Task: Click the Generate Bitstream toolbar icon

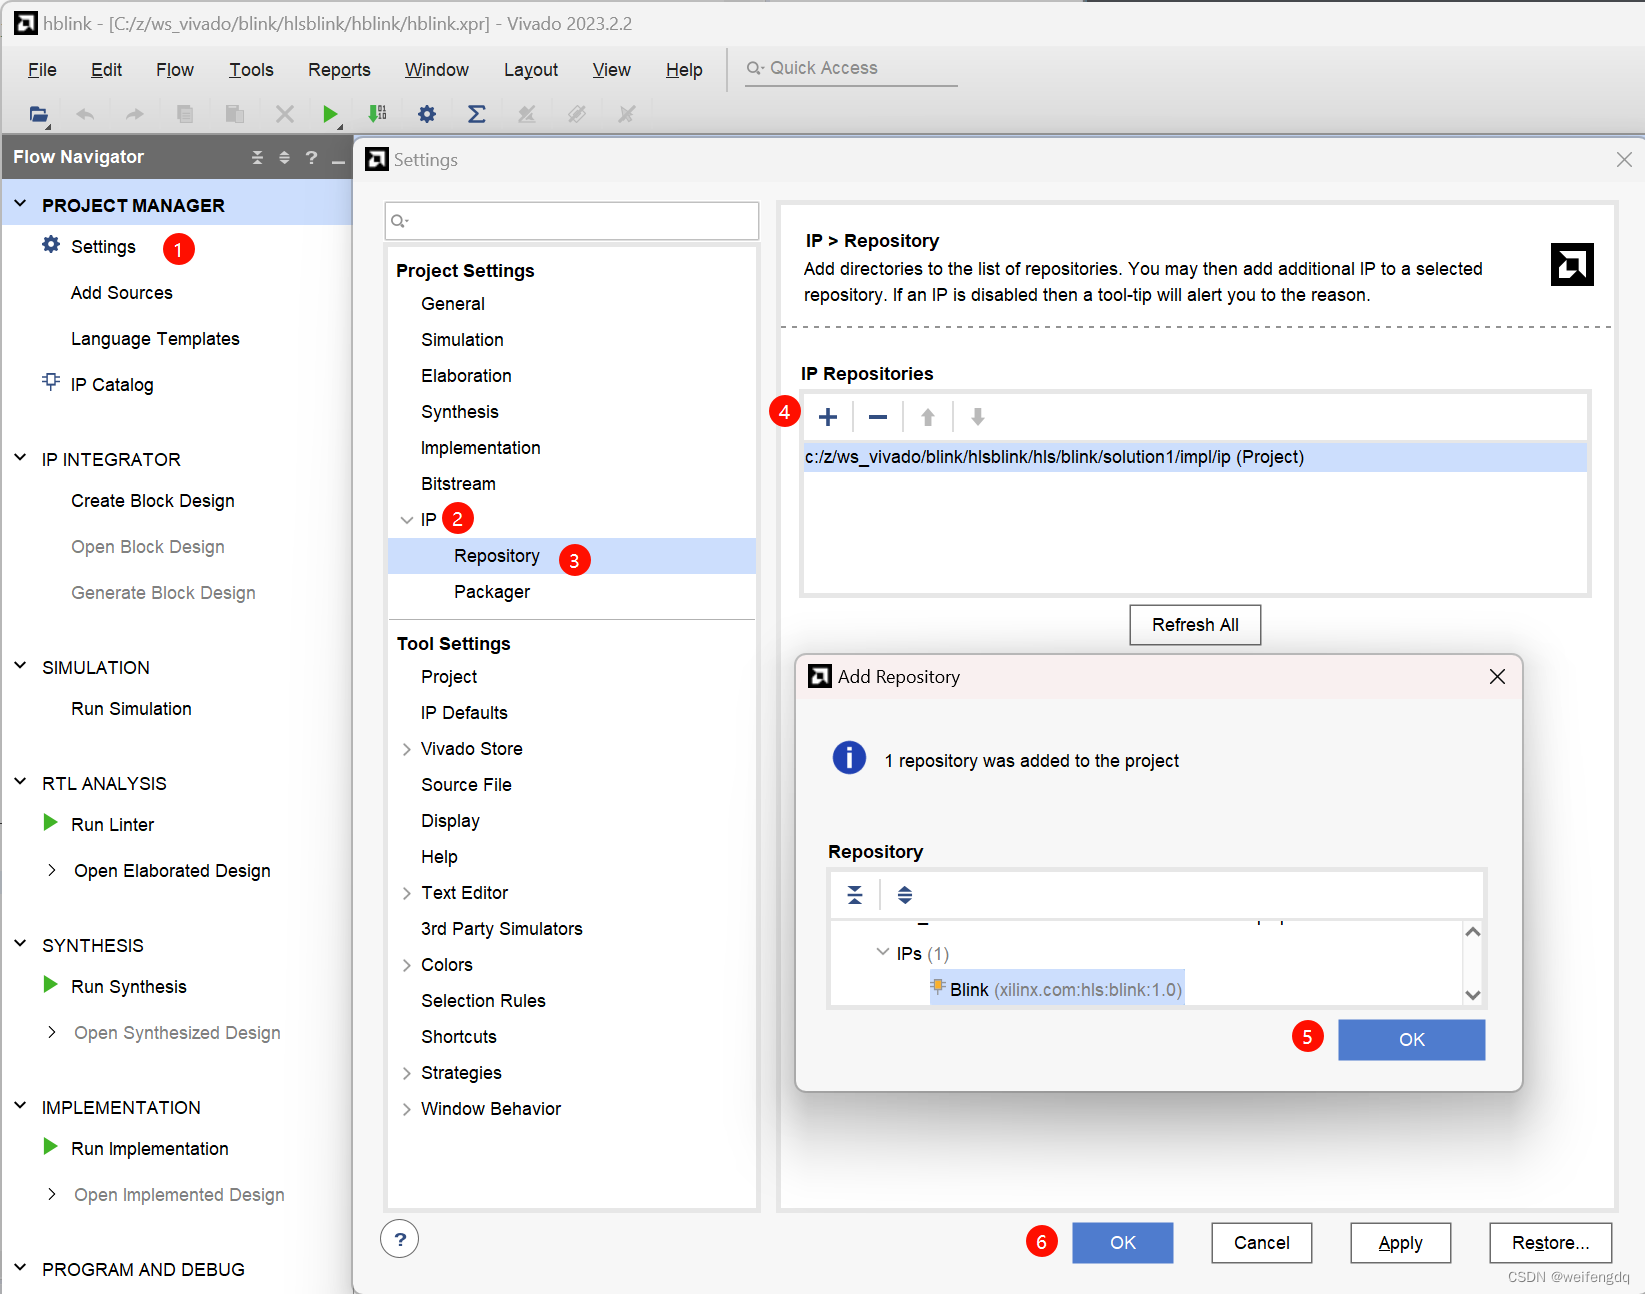Action: [x=378, y=114]
